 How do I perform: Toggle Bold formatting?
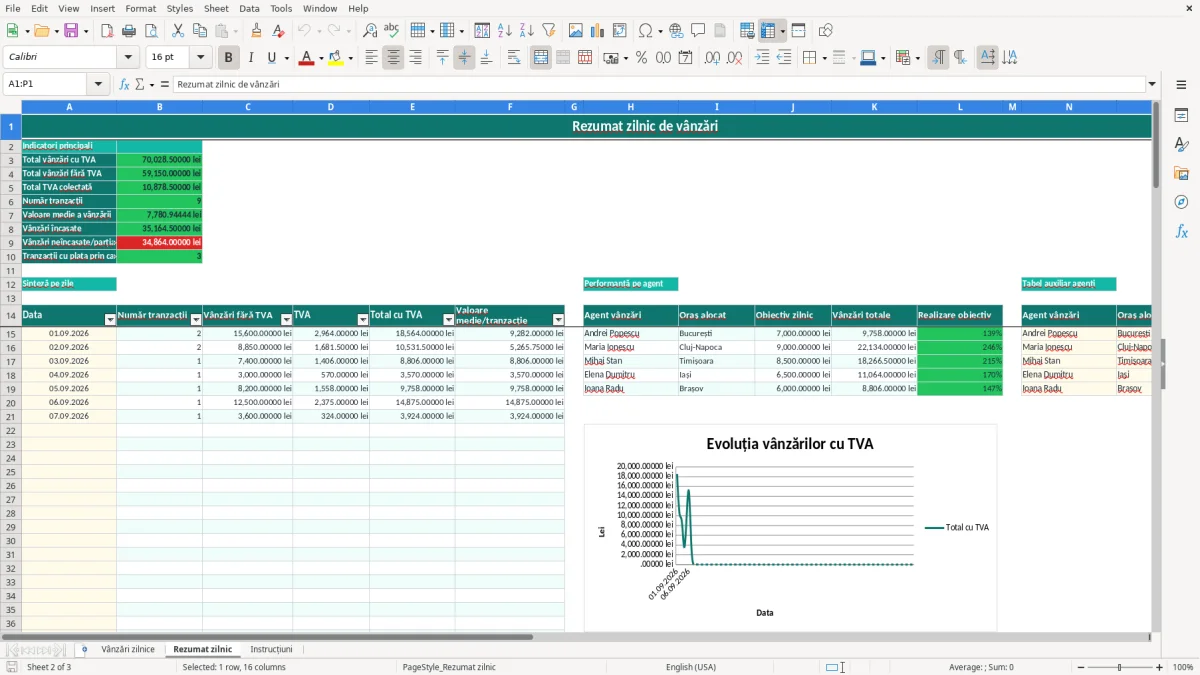click(229, 58)
